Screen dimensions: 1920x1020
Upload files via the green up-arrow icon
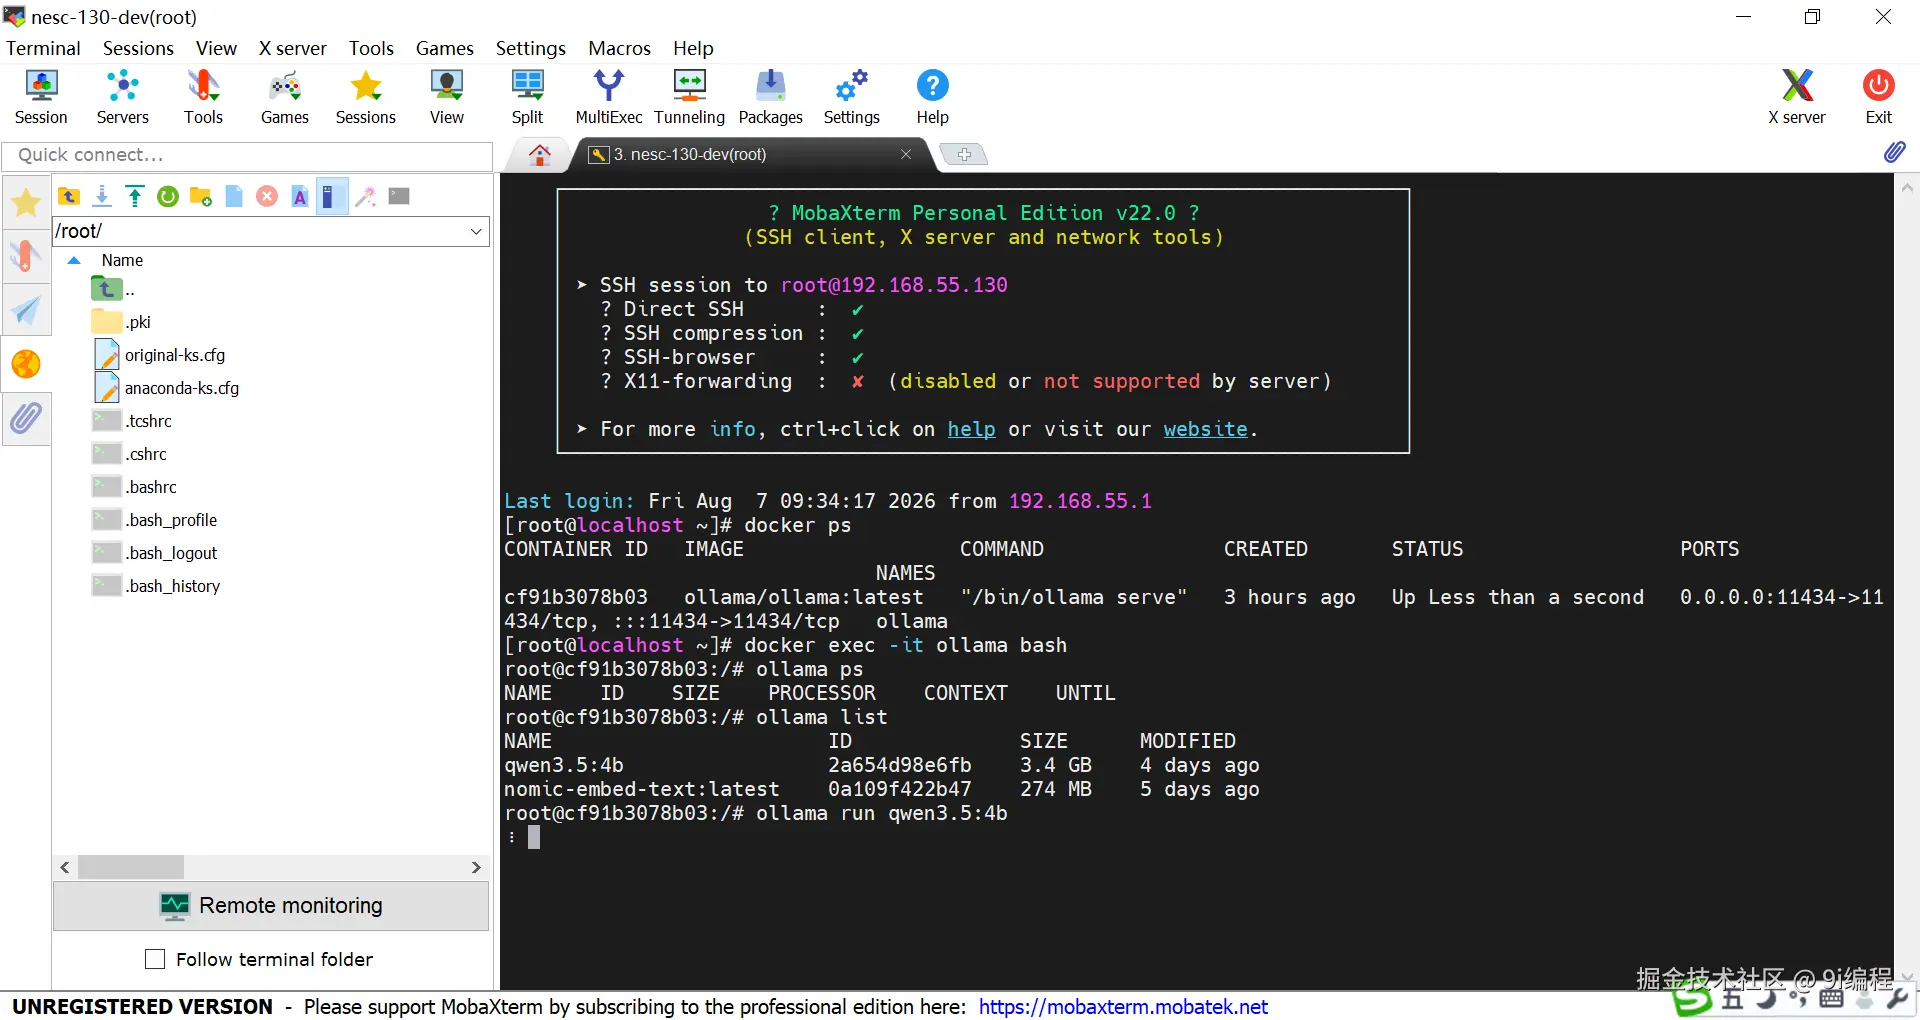[135, 196]
